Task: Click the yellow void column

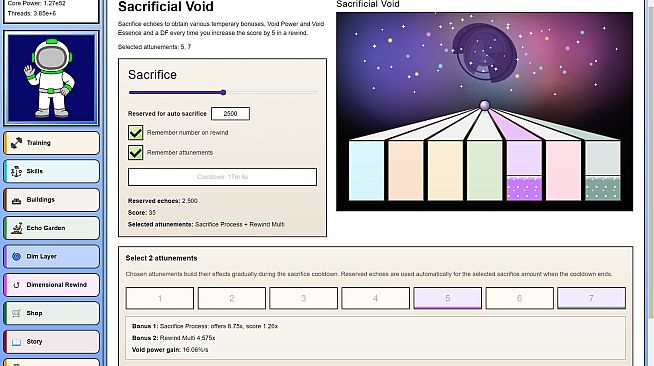Action: [445, 170]
